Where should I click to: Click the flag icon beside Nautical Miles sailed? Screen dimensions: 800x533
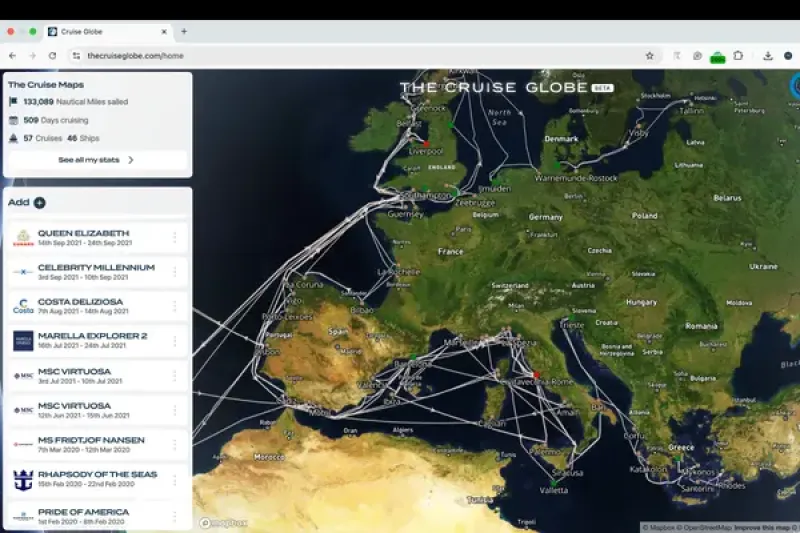(13, 101)
